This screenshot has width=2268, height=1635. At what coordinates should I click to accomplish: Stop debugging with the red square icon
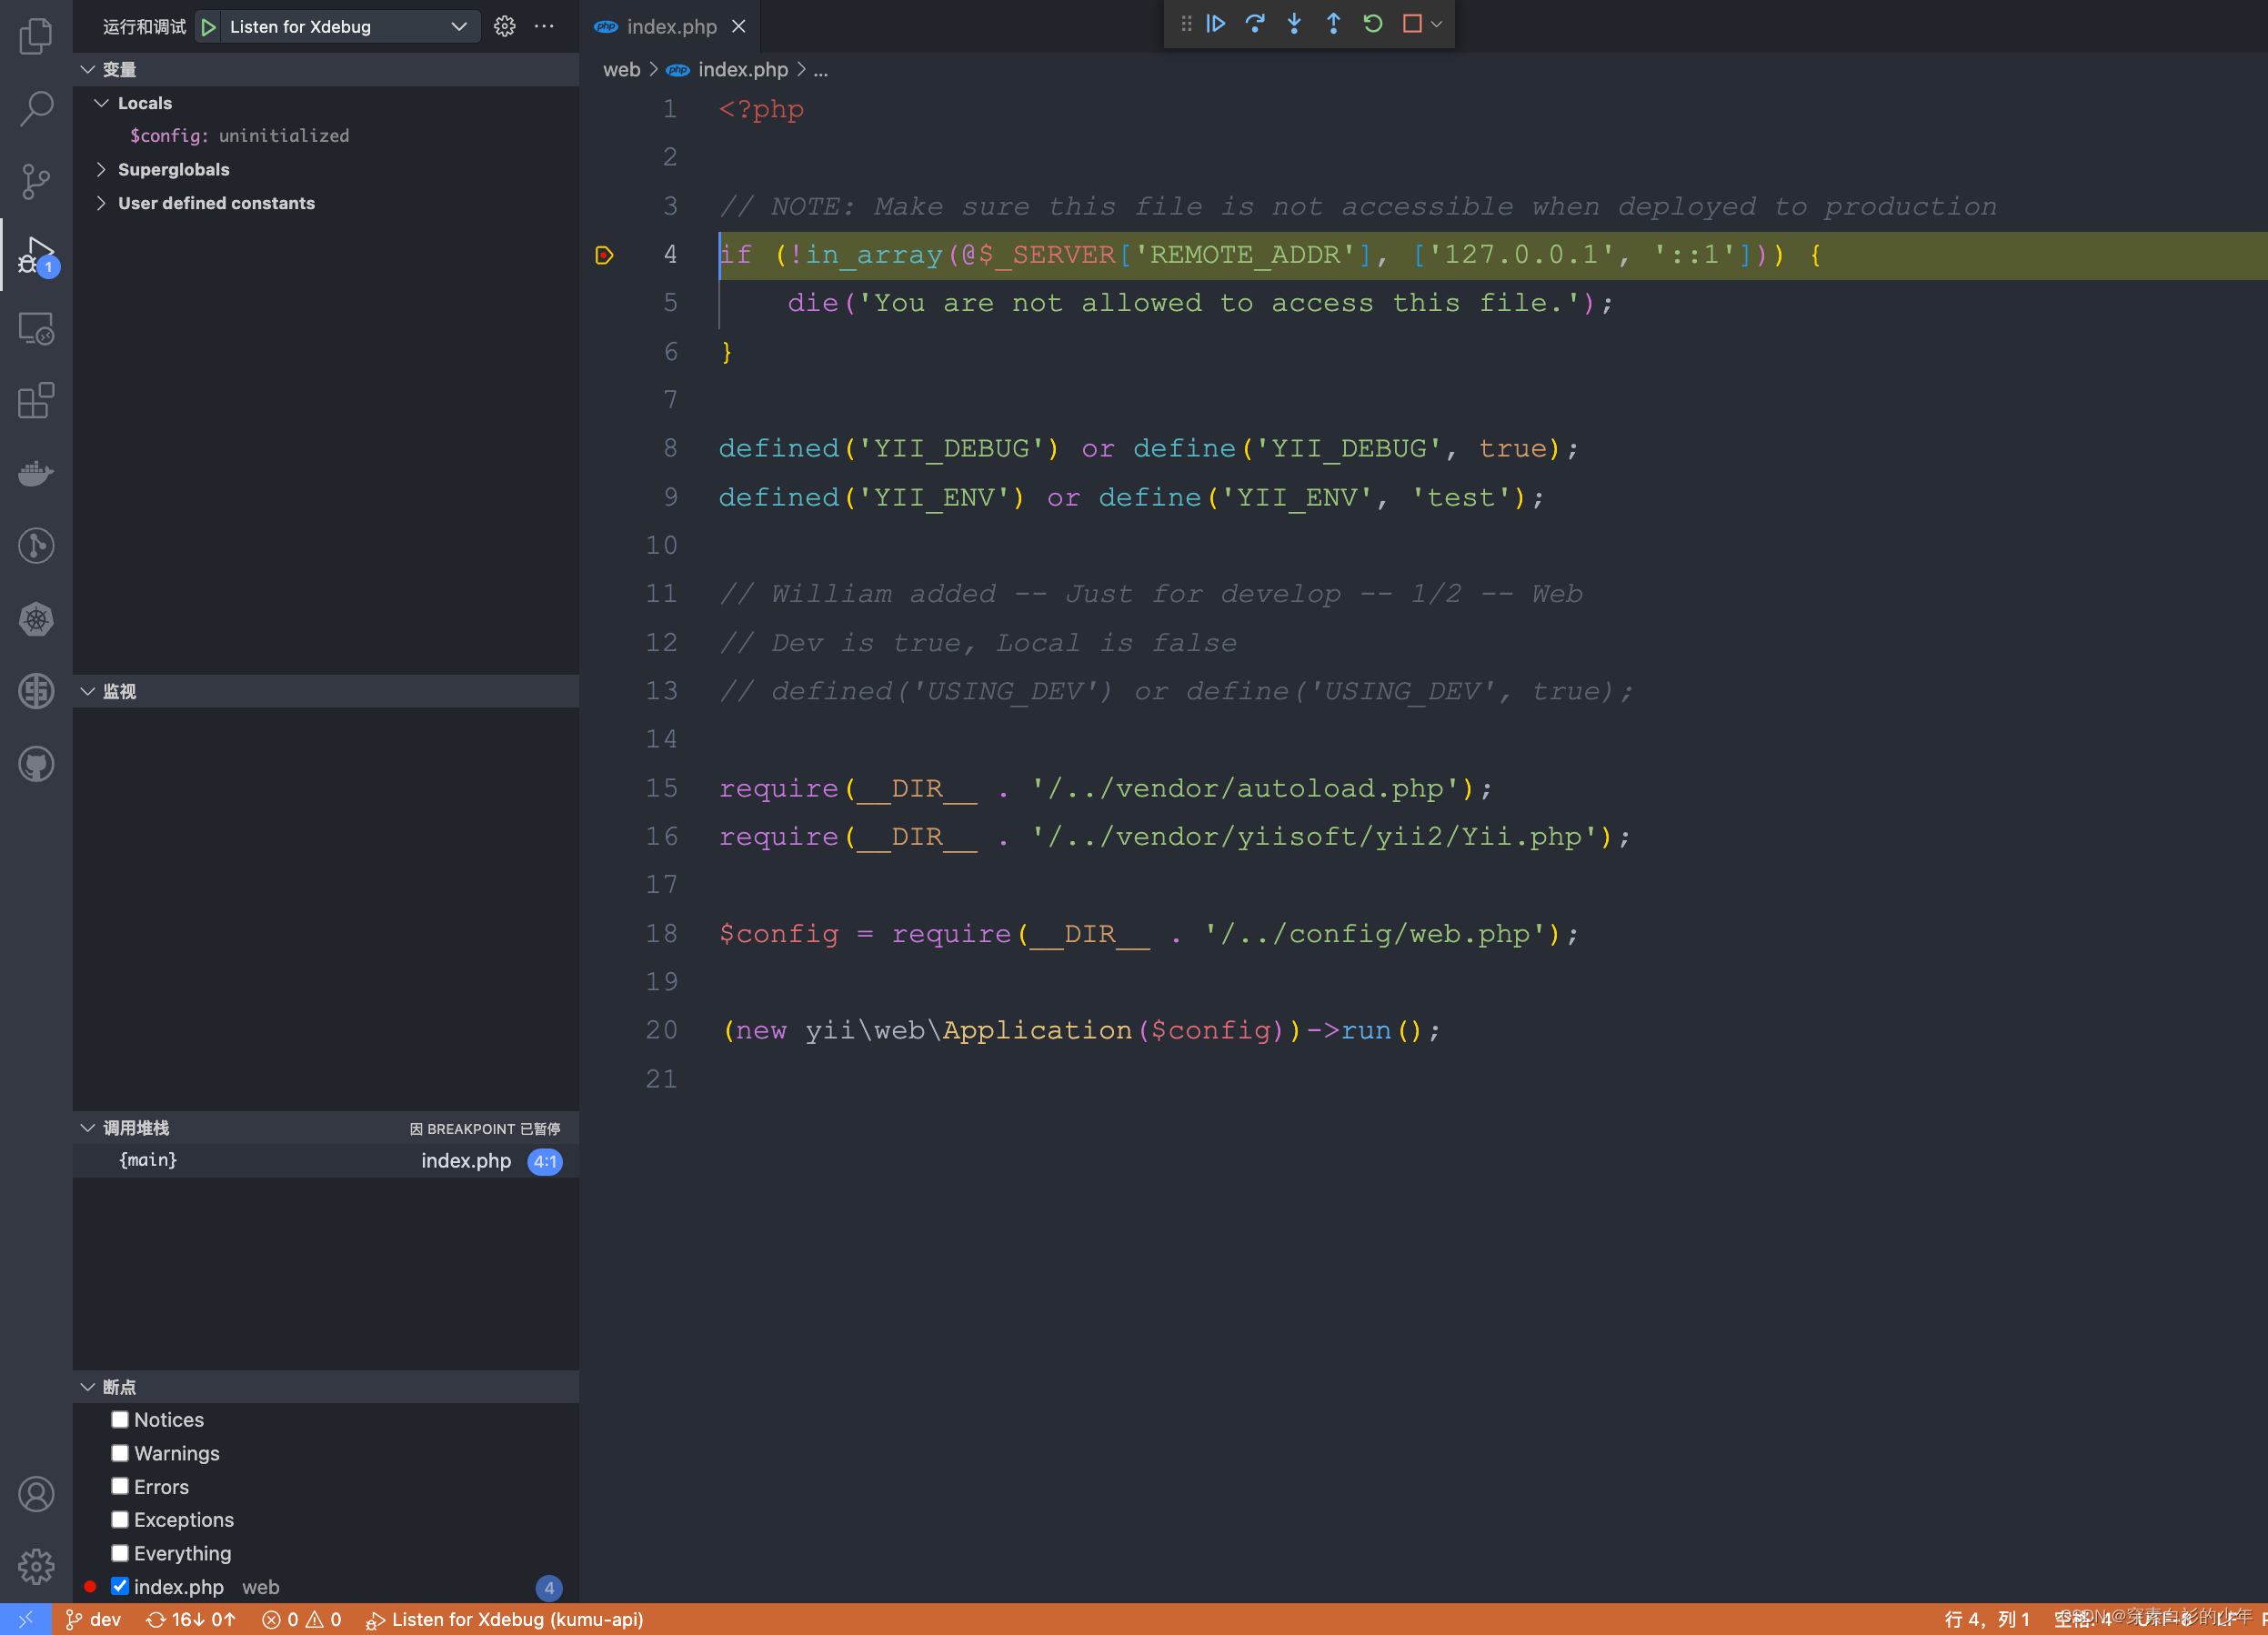pos(1410,24)
